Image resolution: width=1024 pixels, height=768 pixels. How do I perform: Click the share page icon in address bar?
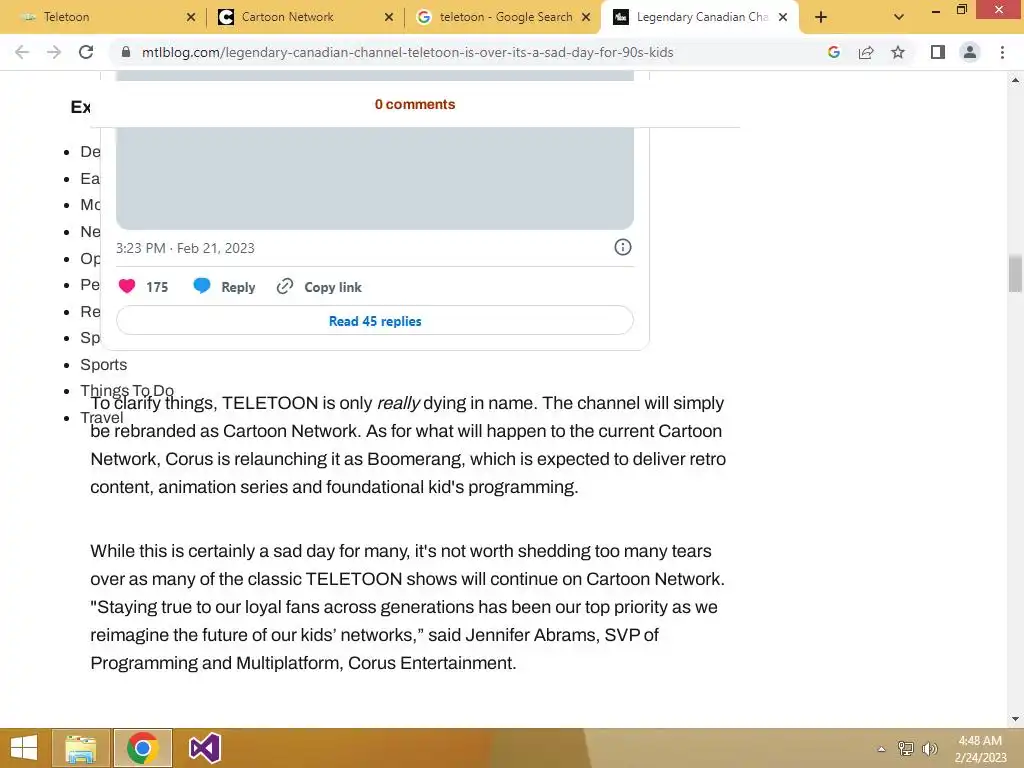(866, 52)
